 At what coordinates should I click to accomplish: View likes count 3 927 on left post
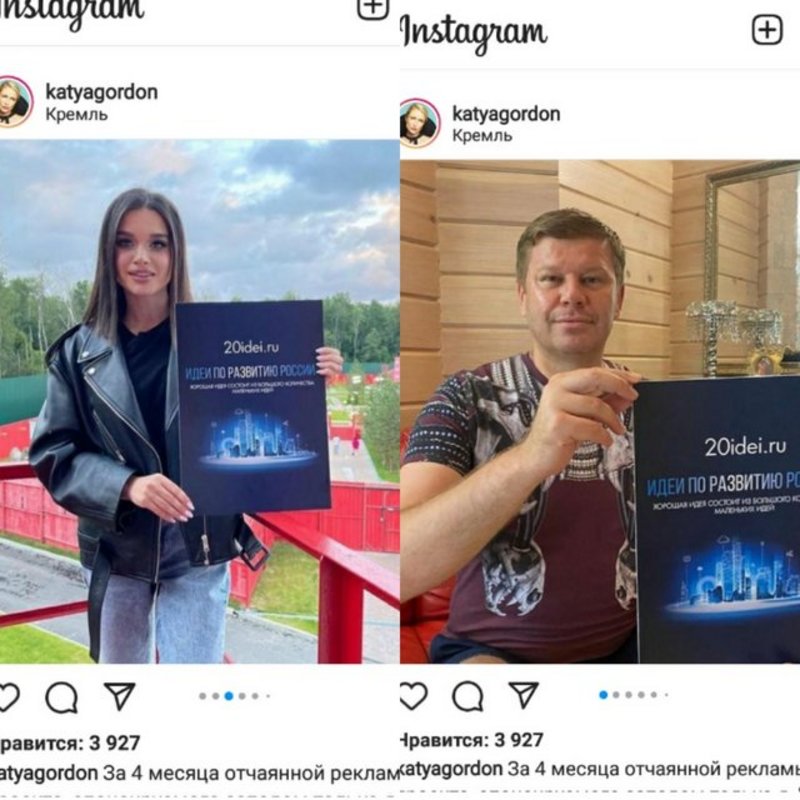click(x=70, y=743)
